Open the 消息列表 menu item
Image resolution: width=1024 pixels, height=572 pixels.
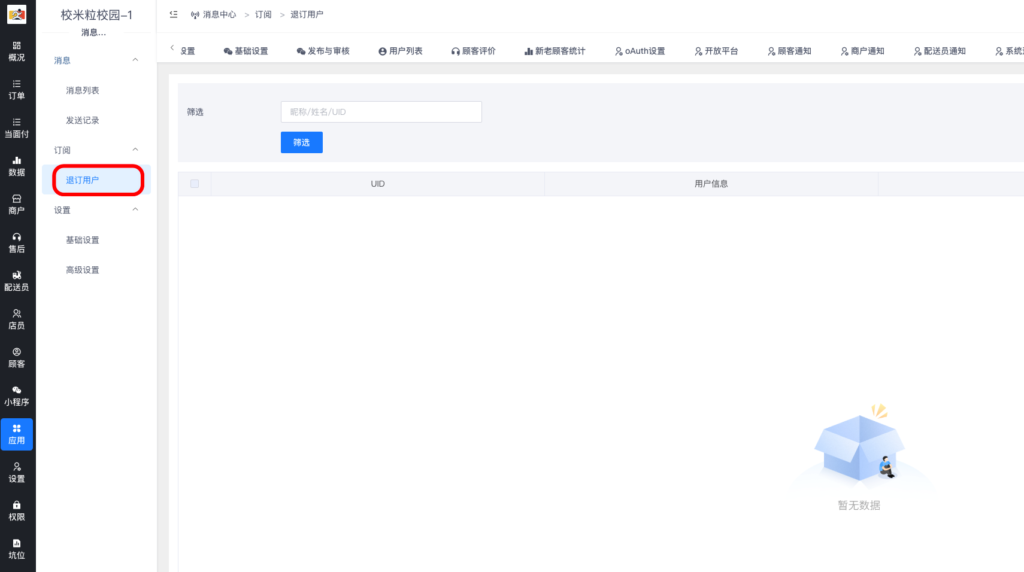click(x=82, y=91)
